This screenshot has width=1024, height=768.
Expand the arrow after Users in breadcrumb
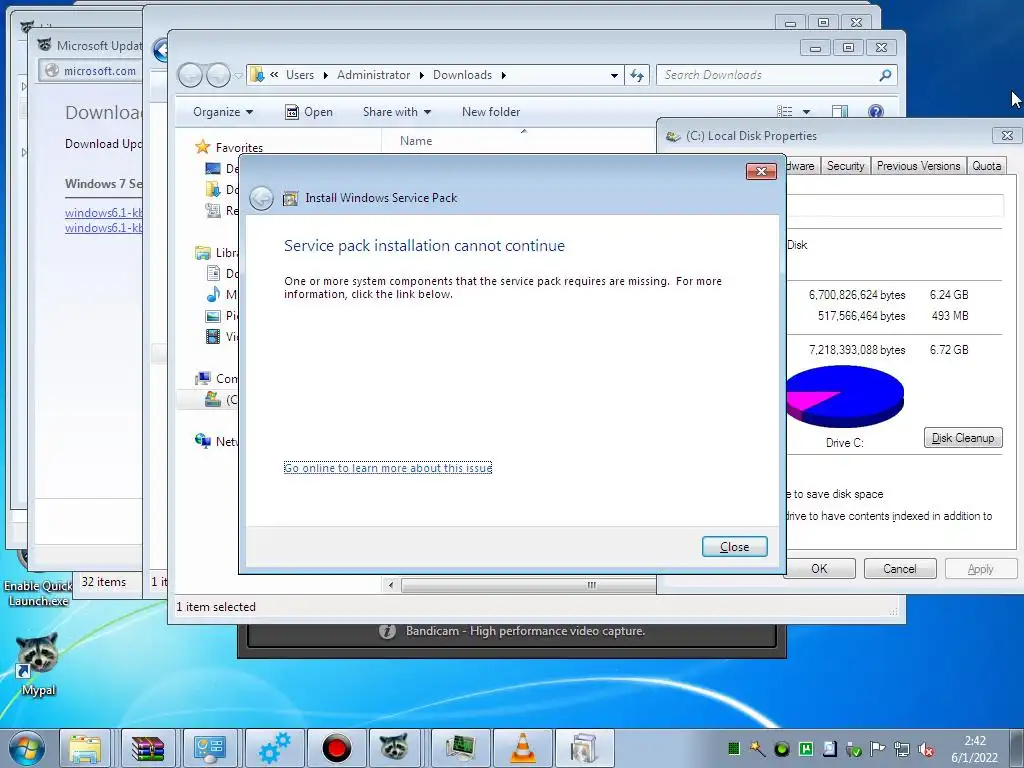(x=325, y=75)
